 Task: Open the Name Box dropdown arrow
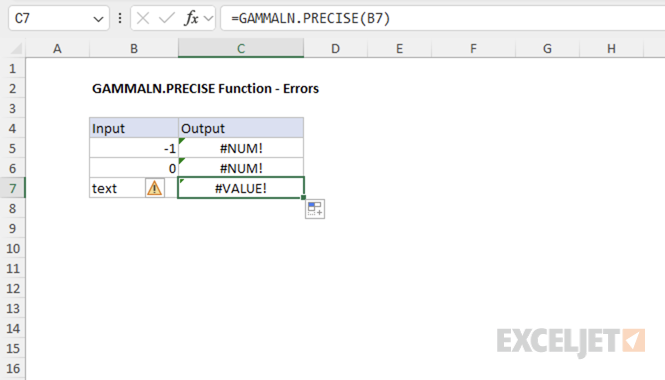point(98,19)
